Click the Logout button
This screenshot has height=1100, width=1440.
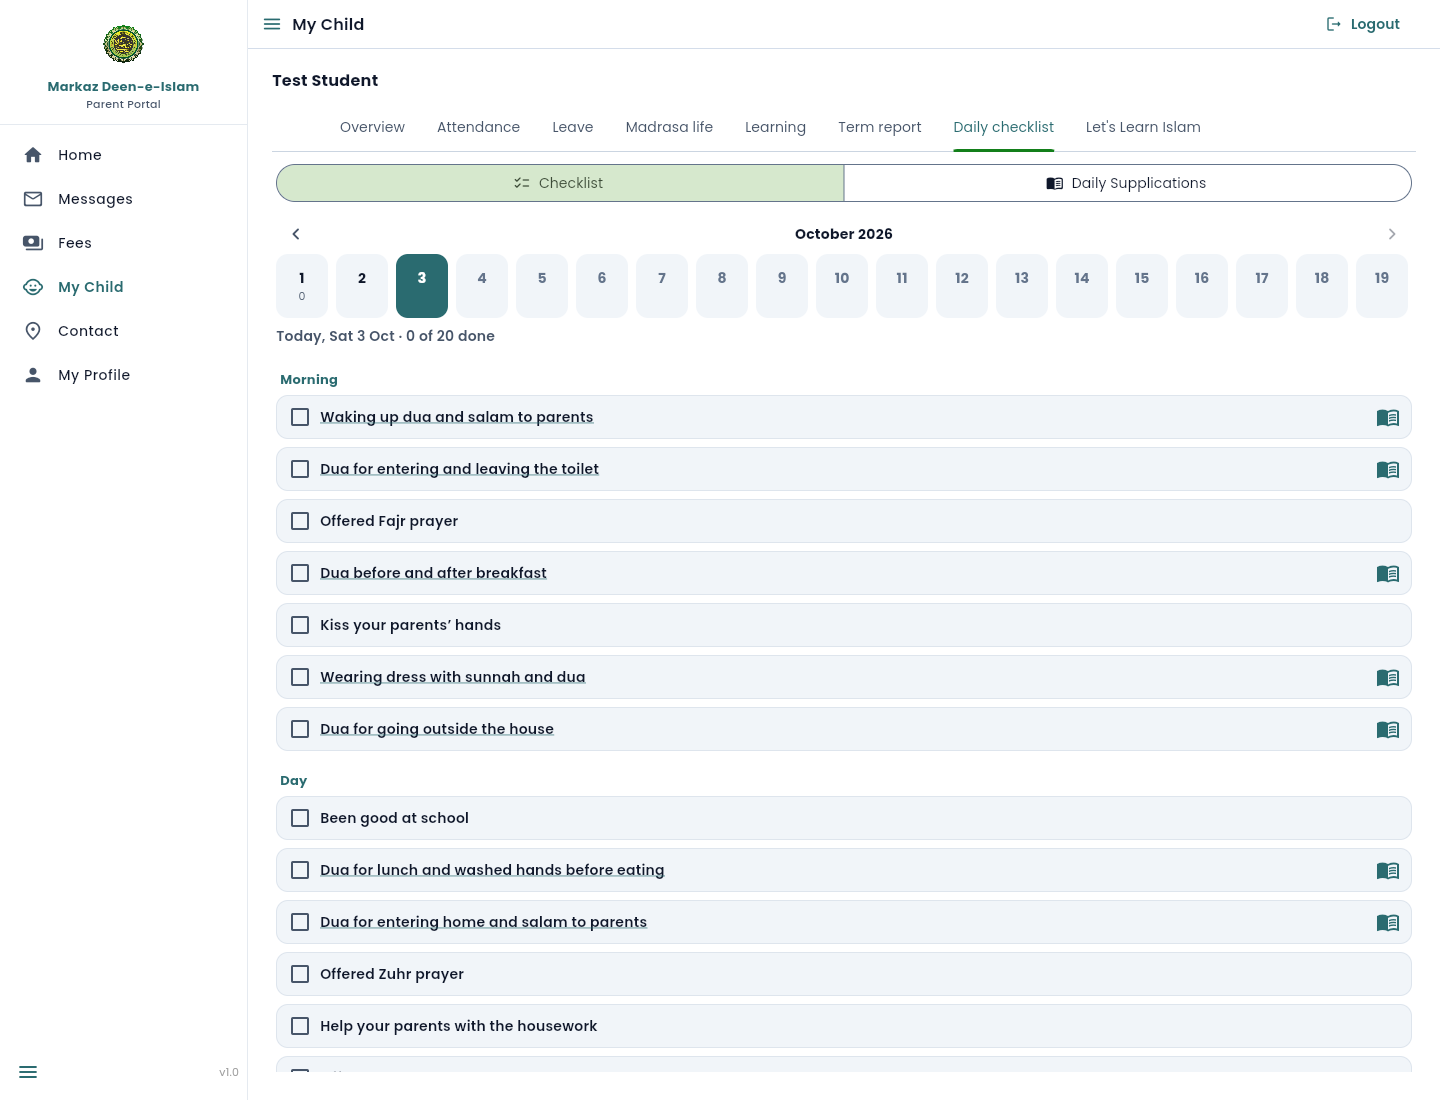[1363, 24]
